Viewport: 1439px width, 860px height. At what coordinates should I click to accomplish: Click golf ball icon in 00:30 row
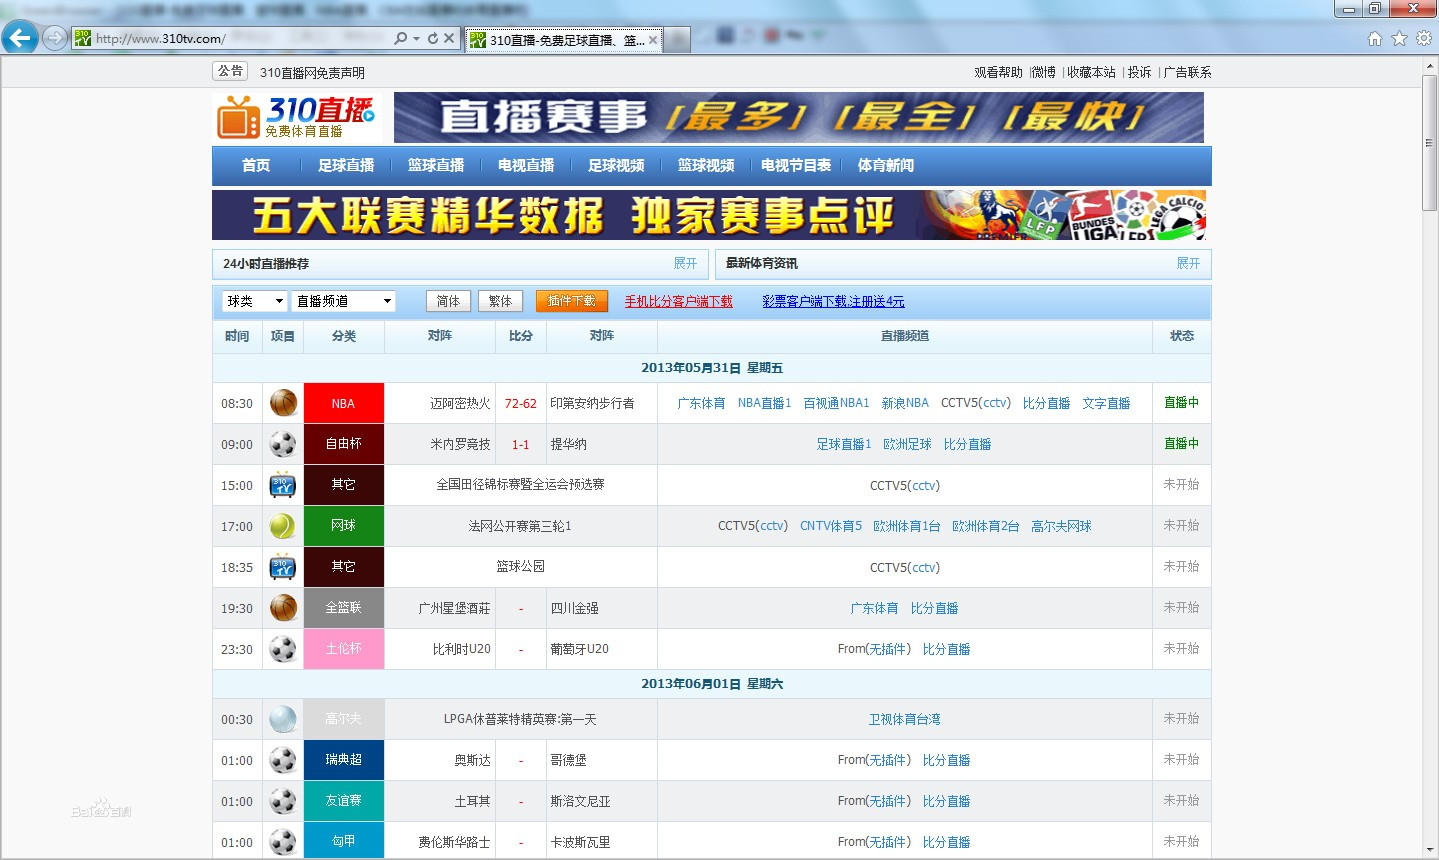click(x=283, y=719)
